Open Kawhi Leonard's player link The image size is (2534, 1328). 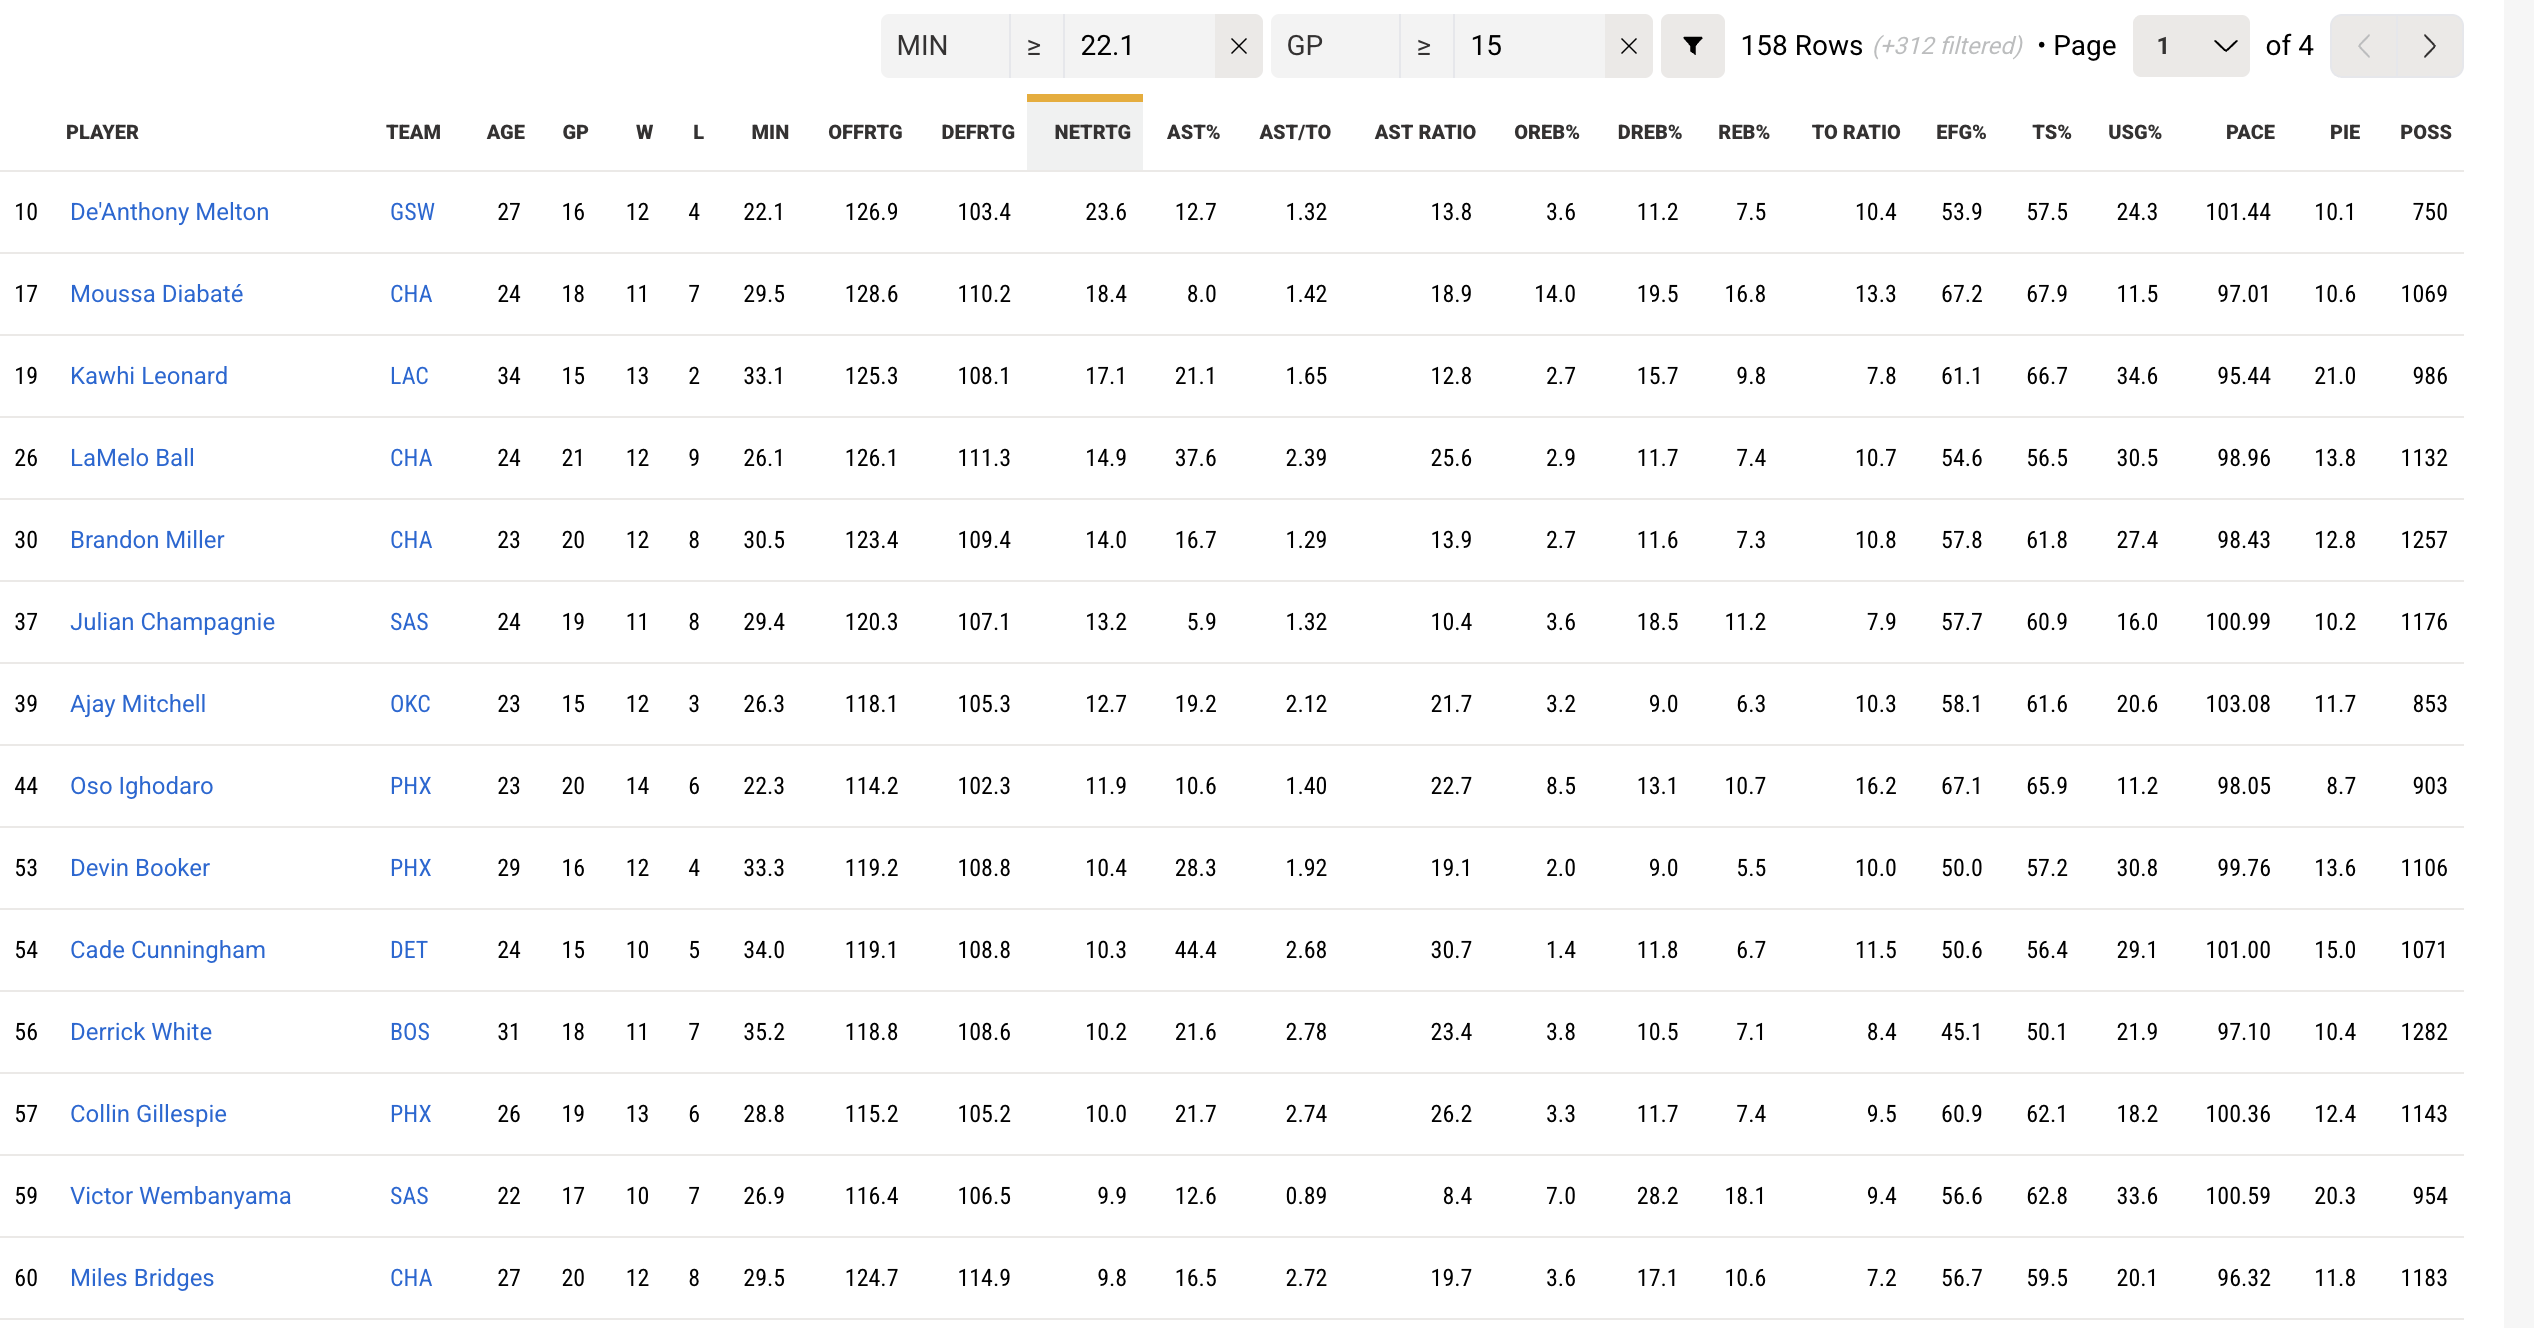coord(149,376)
